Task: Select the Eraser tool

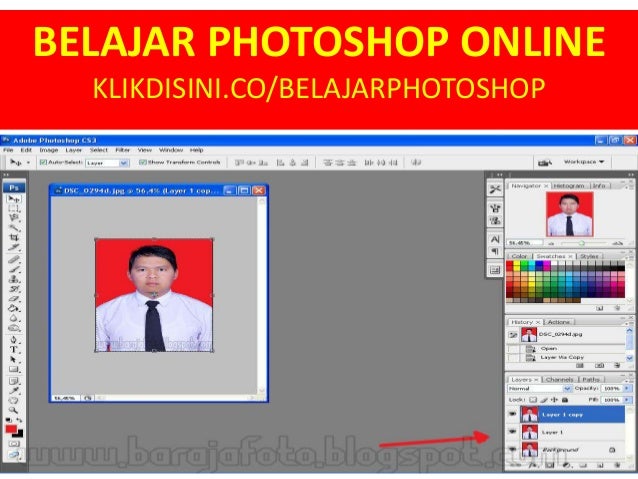Action: (x=14, y=298)
